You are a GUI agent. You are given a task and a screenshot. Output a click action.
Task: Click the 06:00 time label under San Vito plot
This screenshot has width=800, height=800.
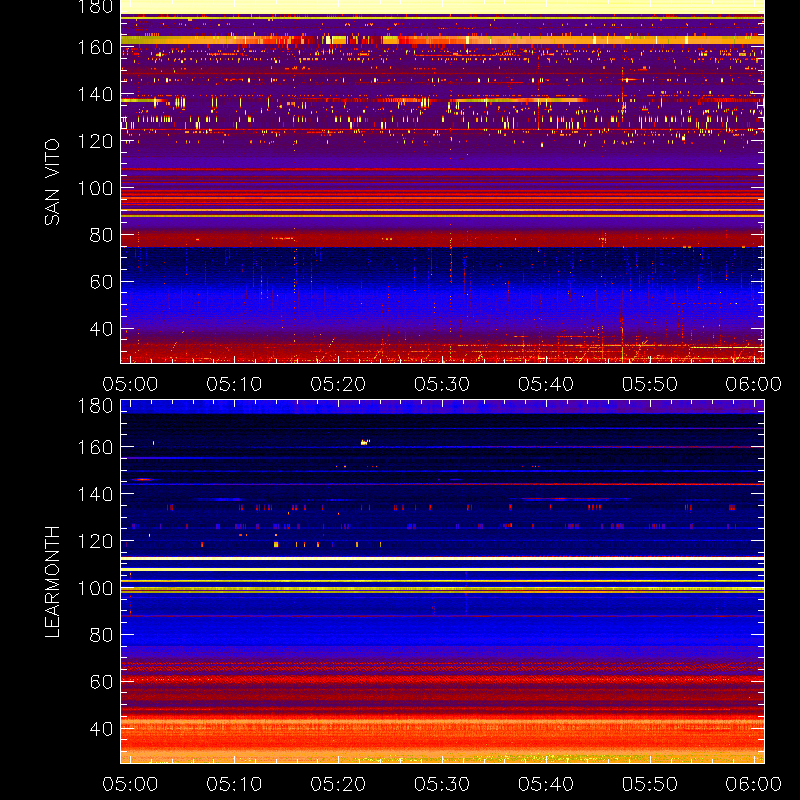754,384
